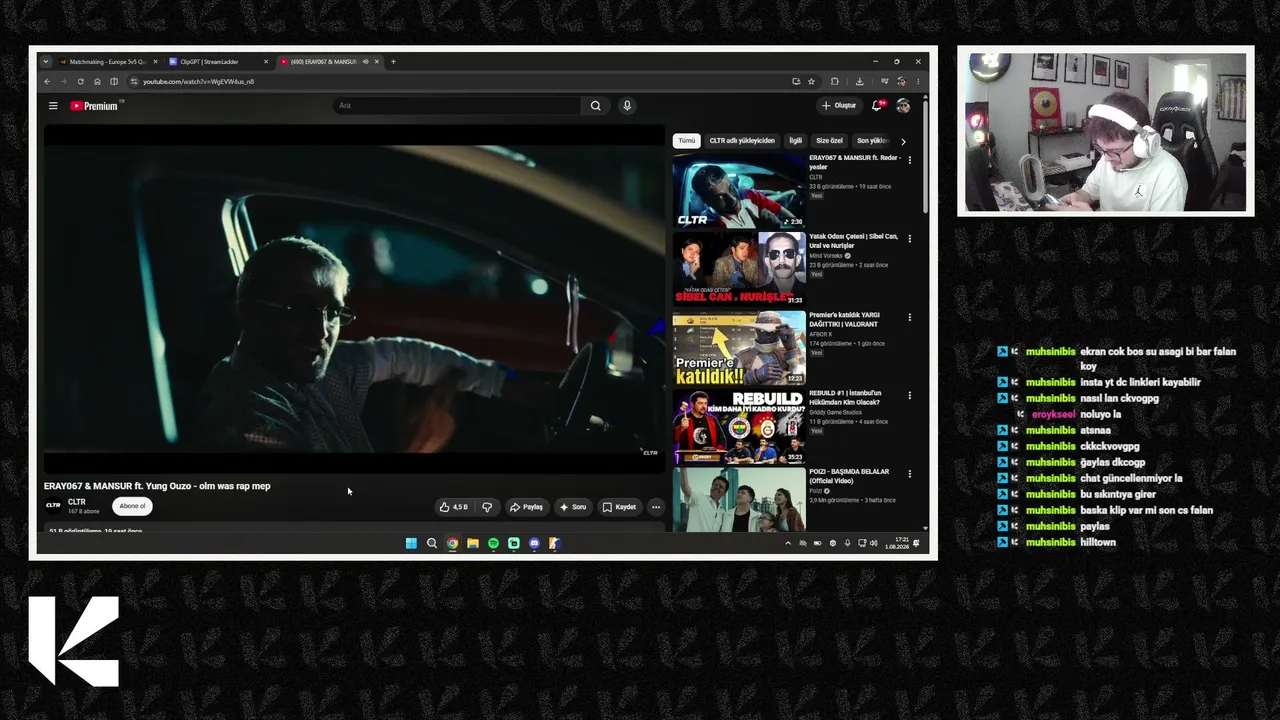This screenshot has width=1280, height=720.
Task: Open more actions under the video
Action: 656,507
